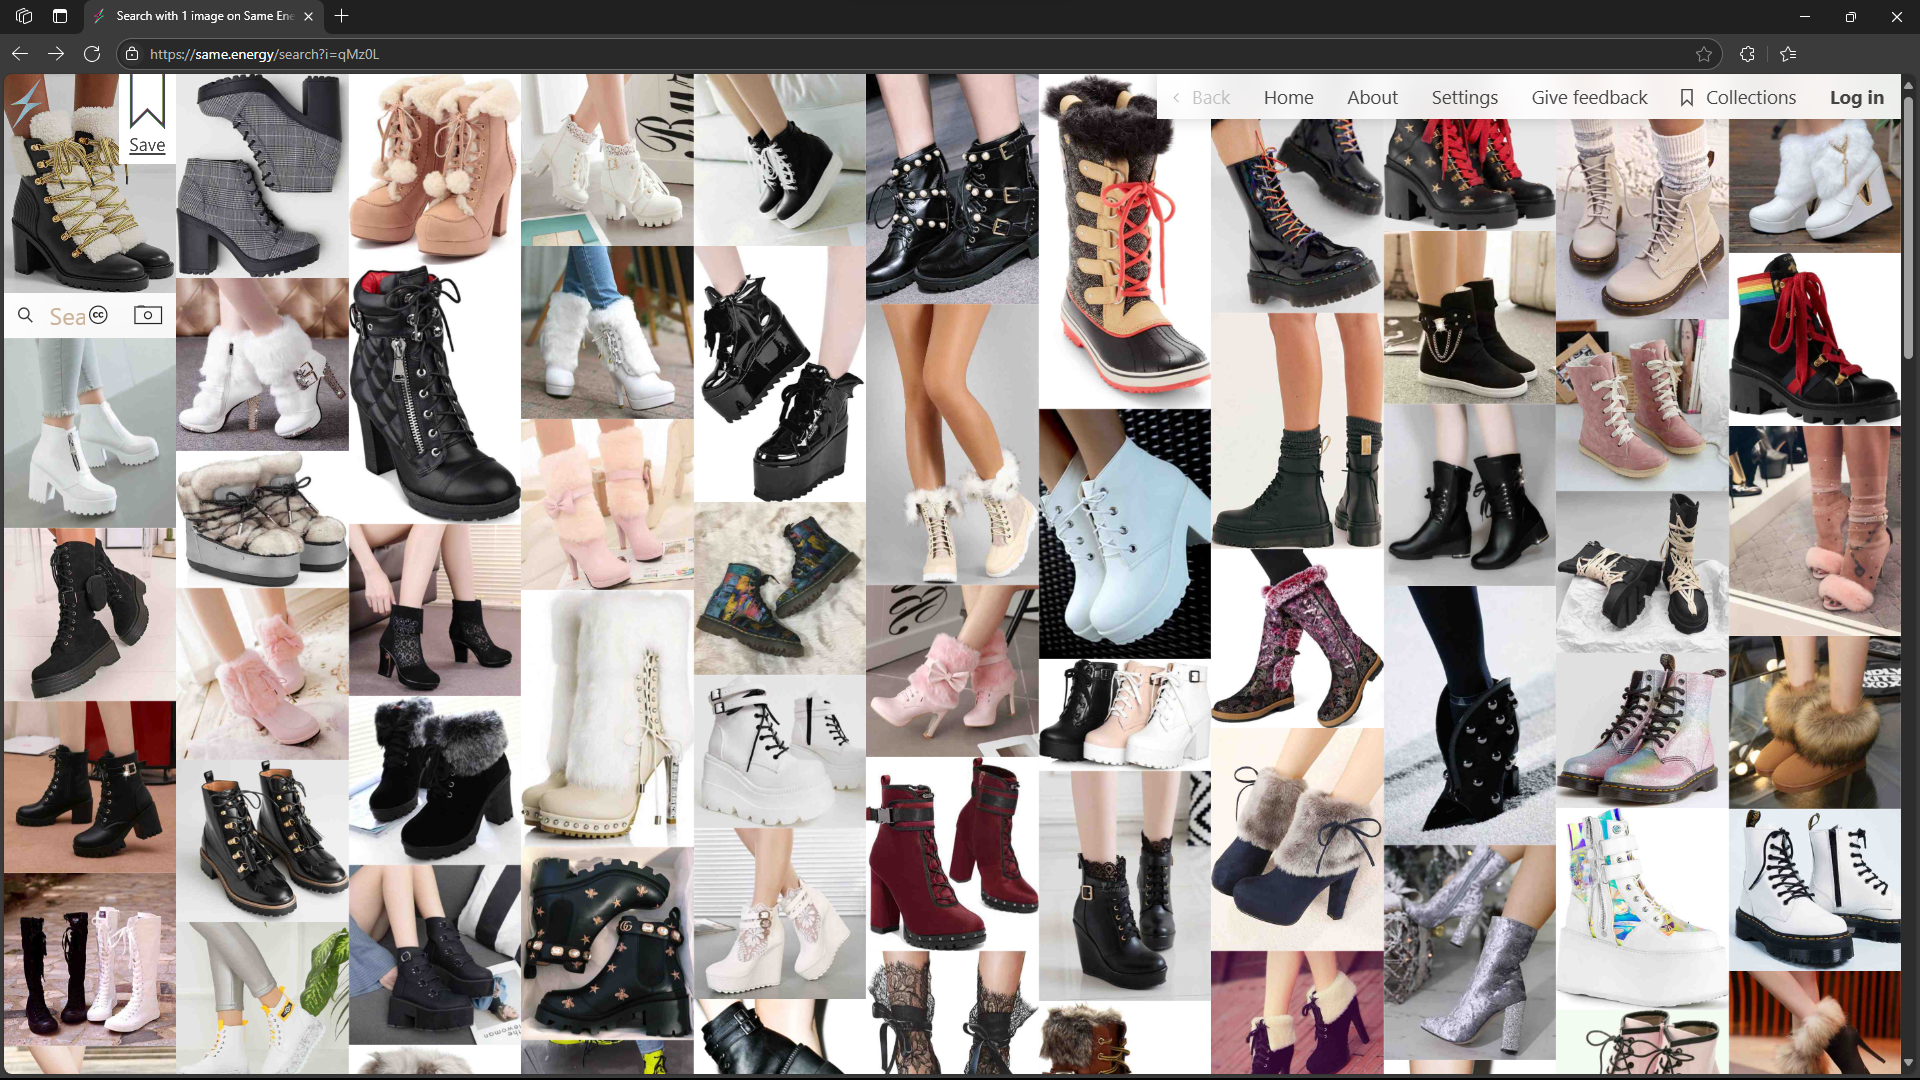Open the workspaces icon in title bar
1920x1080 pixels.
(24, 16)
